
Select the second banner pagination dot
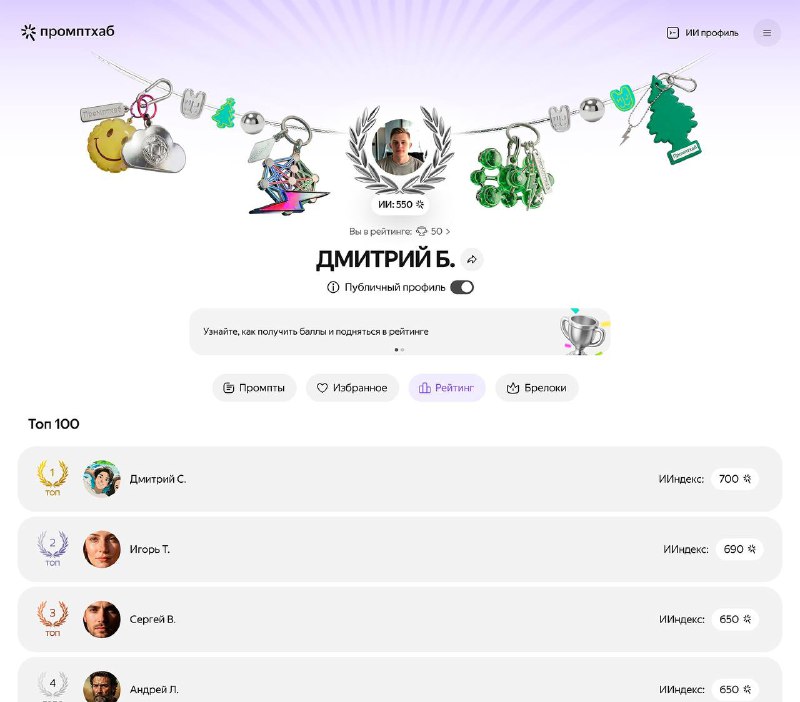(x=403, y=350)
